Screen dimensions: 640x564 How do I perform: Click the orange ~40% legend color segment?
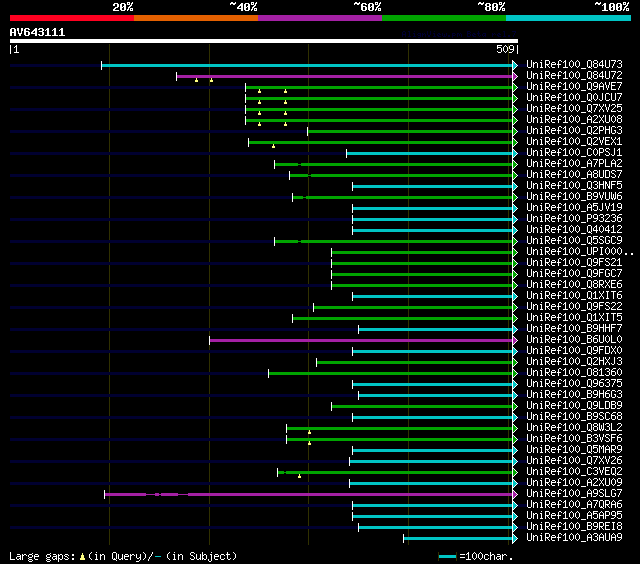(x=196, y=18)
